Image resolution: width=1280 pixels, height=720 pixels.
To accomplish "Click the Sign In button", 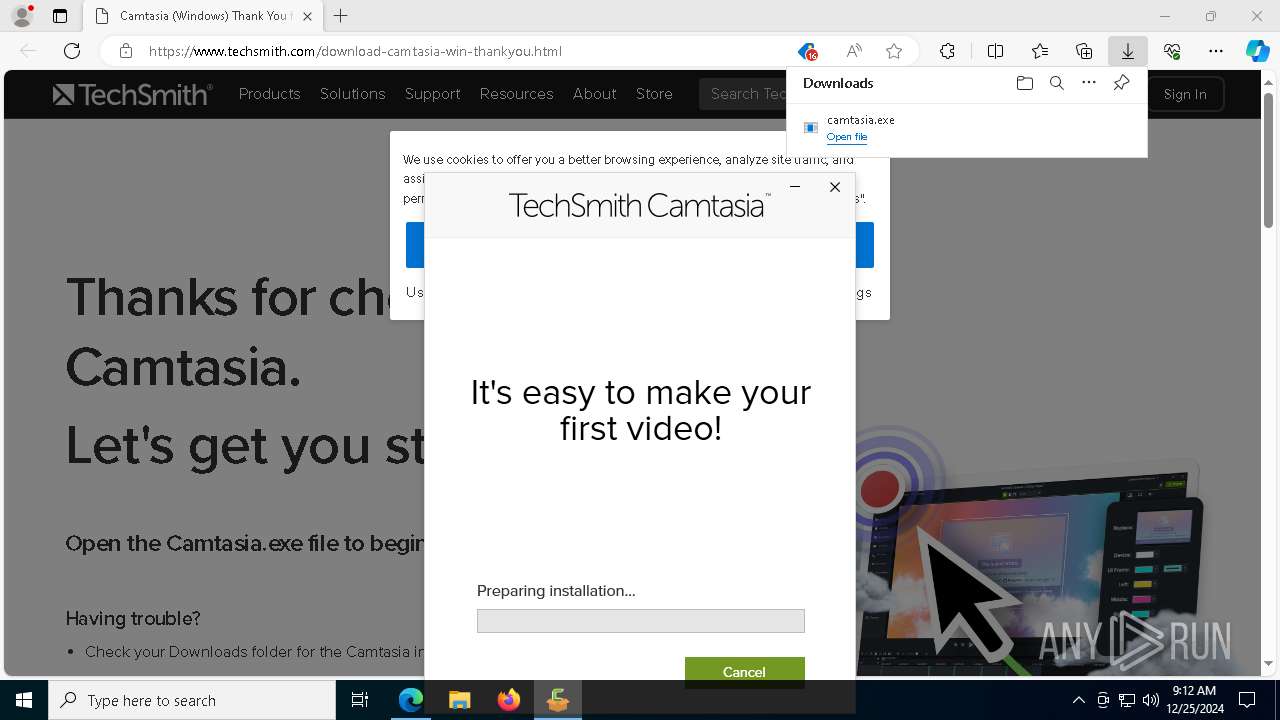I will (x=1185, y=94).
